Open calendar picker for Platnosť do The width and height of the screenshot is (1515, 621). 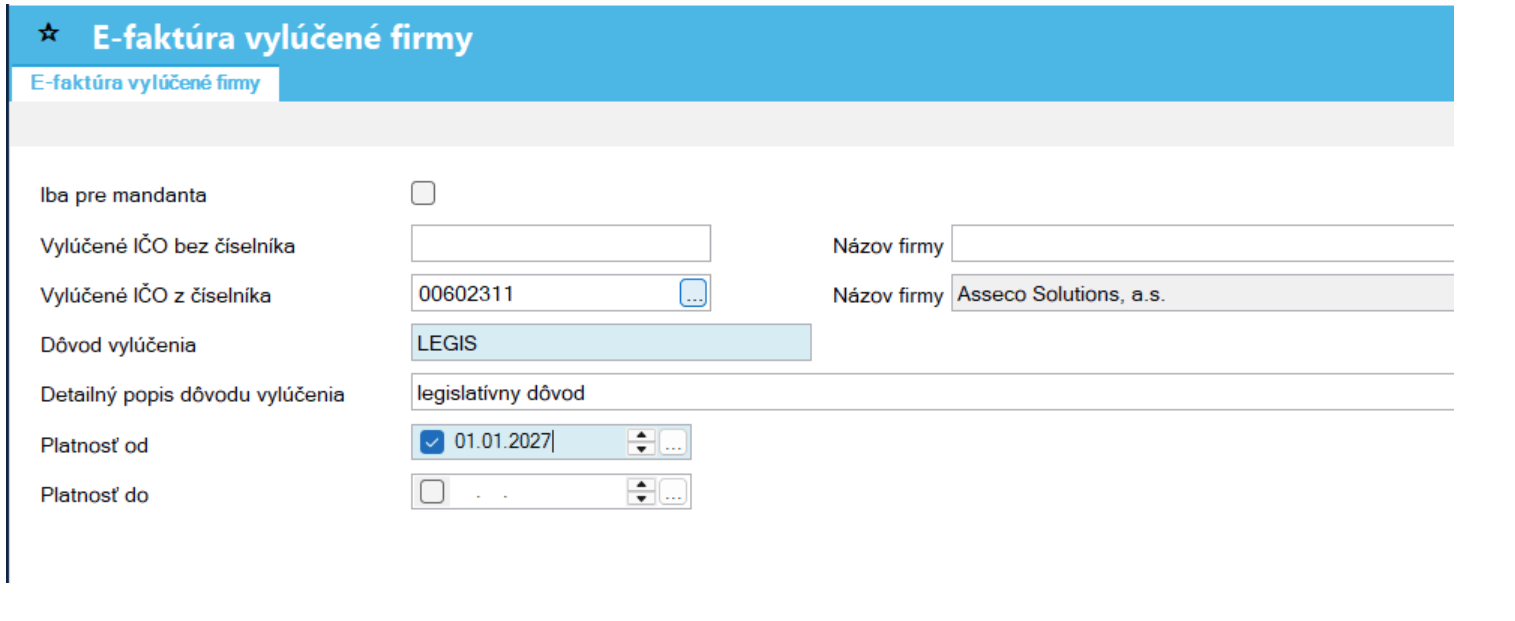tap(673, 492)
